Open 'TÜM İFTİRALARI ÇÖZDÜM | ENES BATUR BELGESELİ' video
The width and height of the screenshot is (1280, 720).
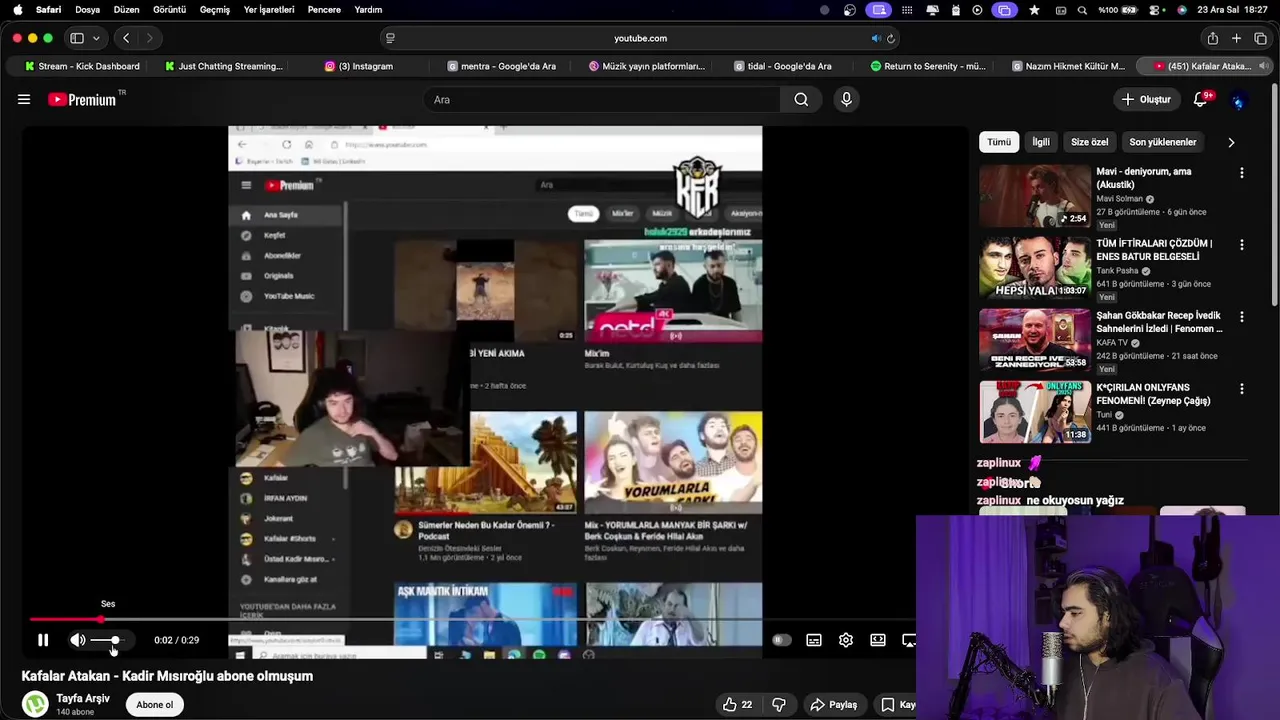tap(1154, 250)
